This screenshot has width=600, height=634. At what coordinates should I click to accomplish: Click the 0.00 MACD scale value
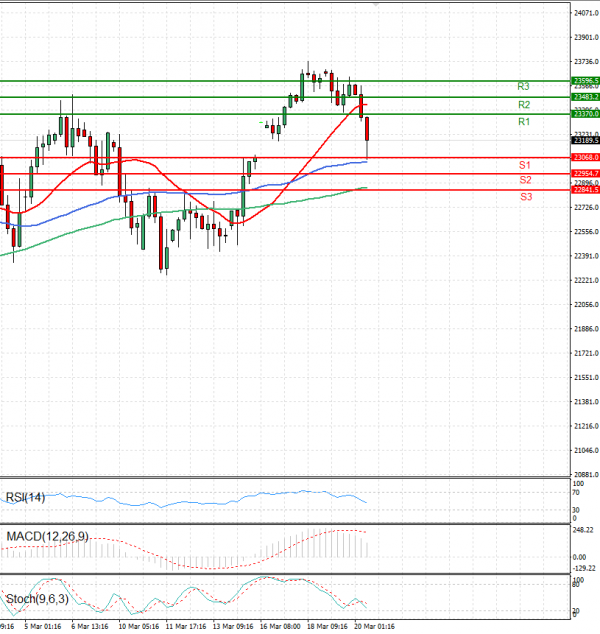point(579,557)
